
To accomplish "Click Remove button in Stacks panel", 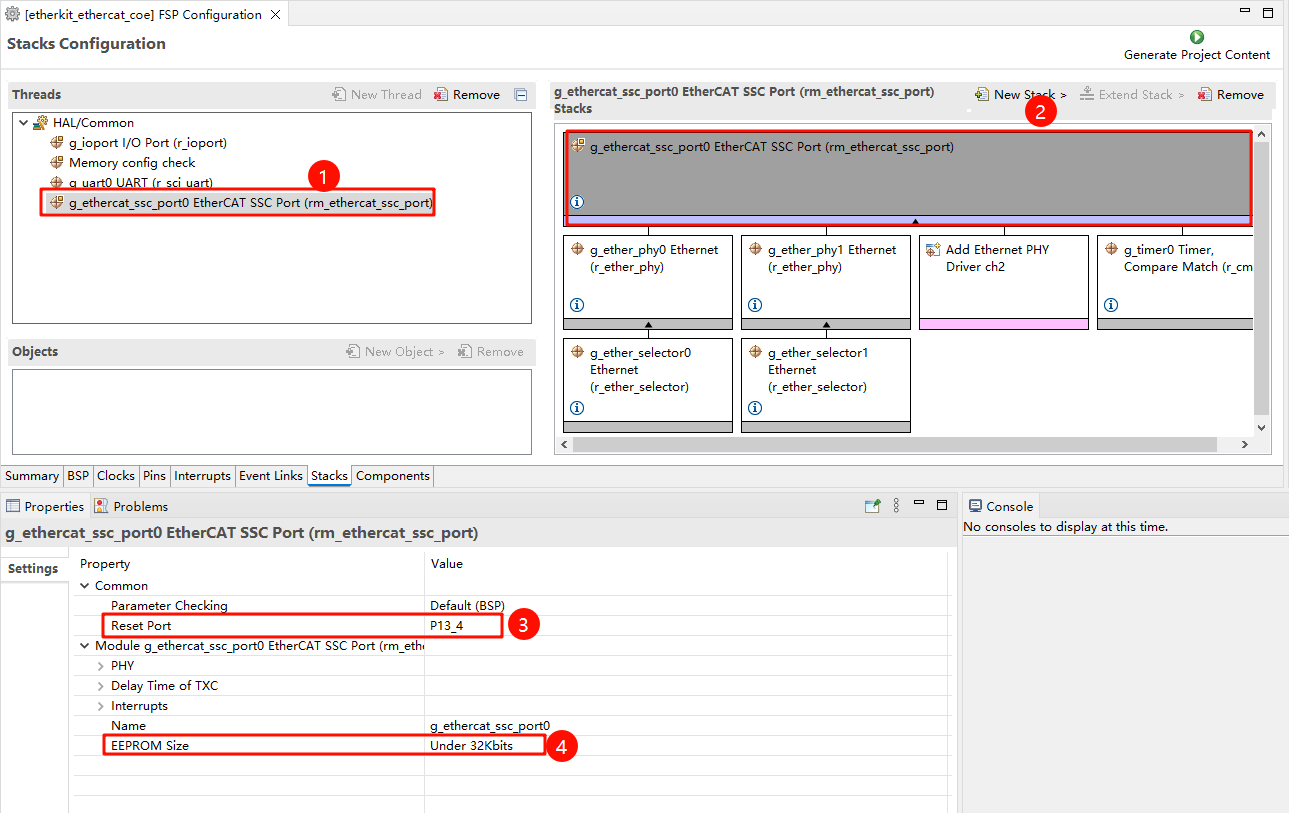I will coord(1231,95).
